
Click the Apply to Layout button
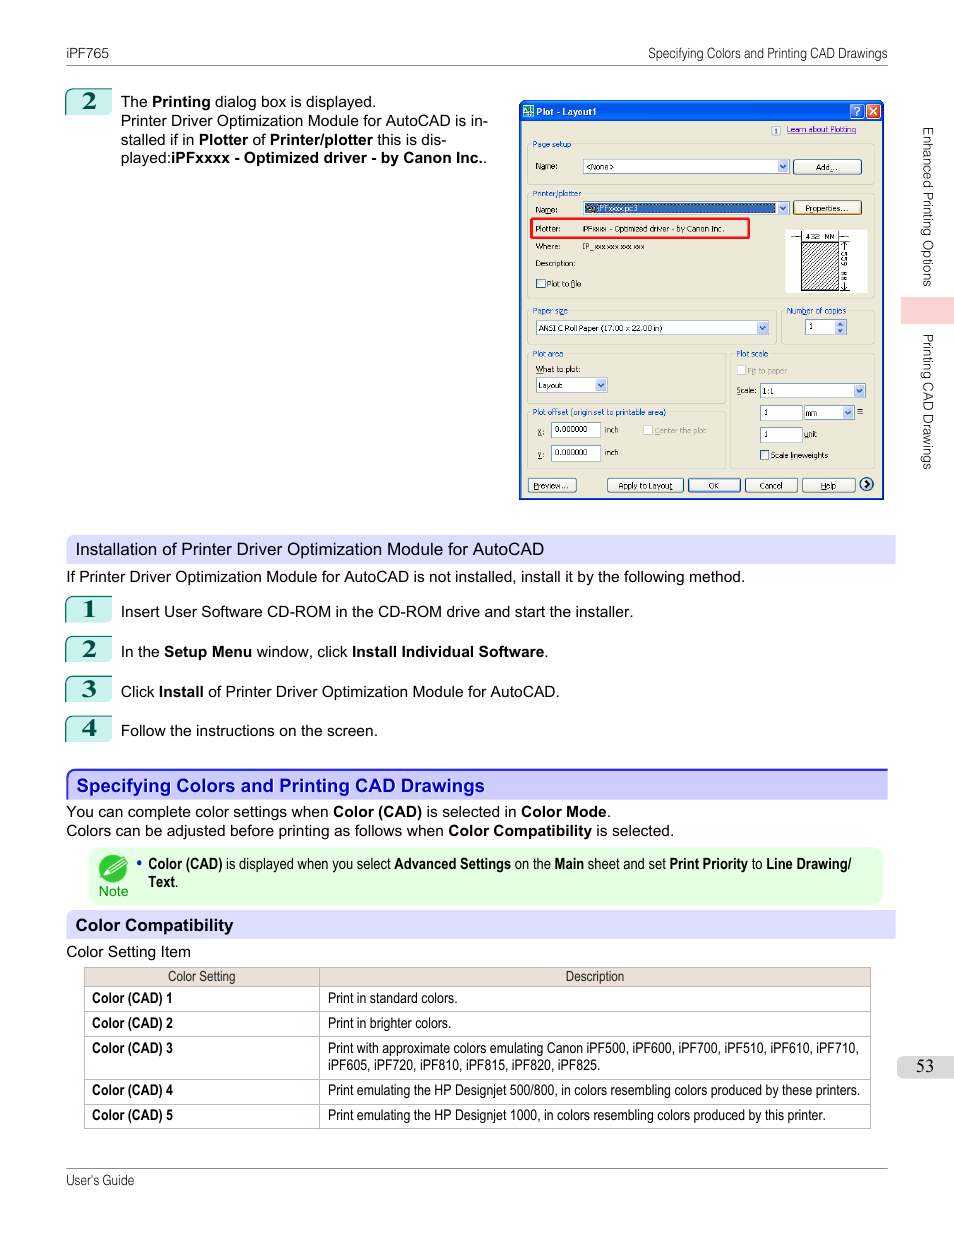[x=645, y=485]
